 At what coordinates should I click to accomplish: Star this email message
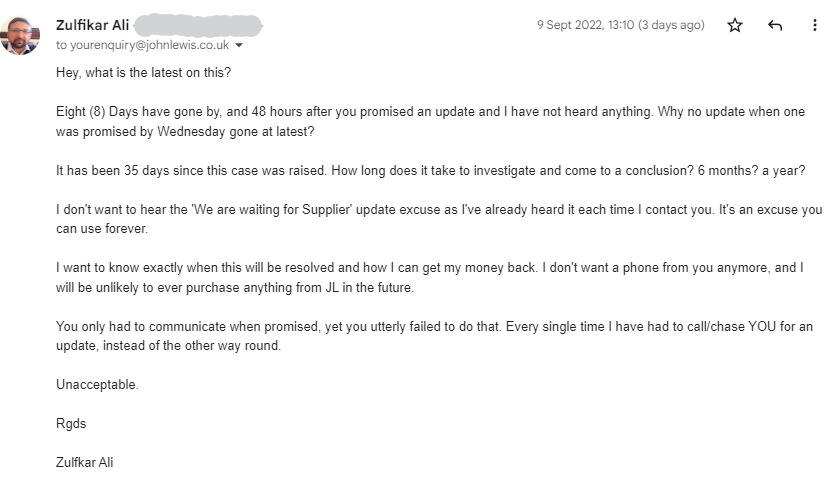[x=735, y=25]
